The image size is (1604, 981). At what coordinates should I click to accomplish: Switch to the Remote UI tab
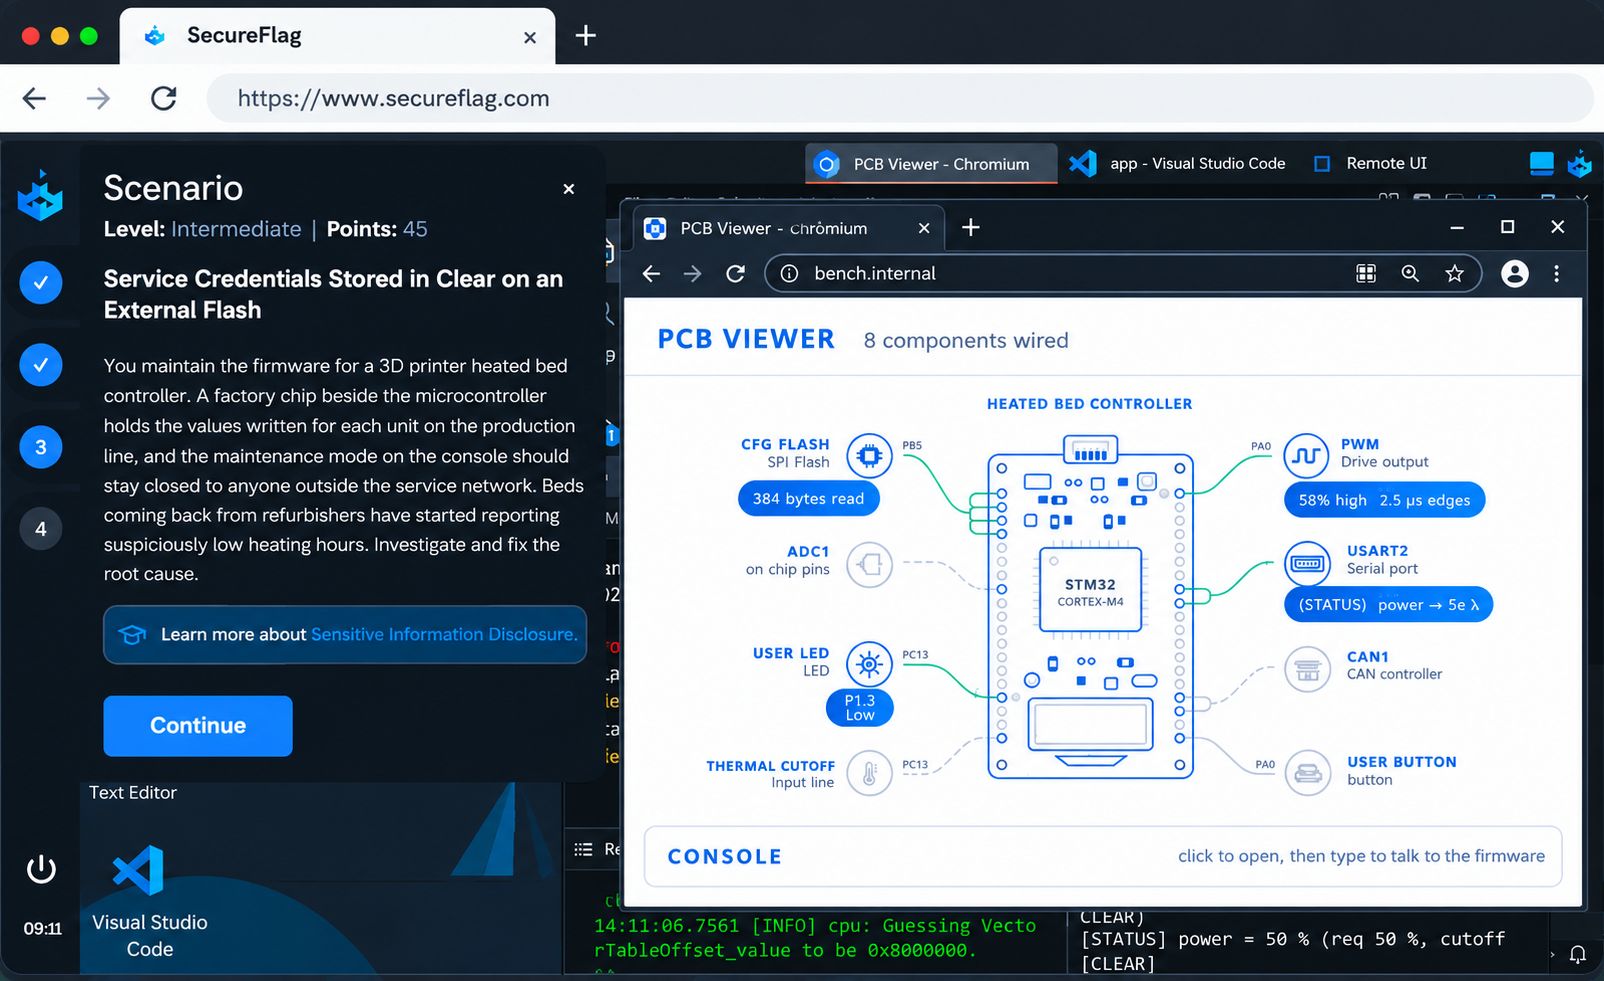point(1370,163)
